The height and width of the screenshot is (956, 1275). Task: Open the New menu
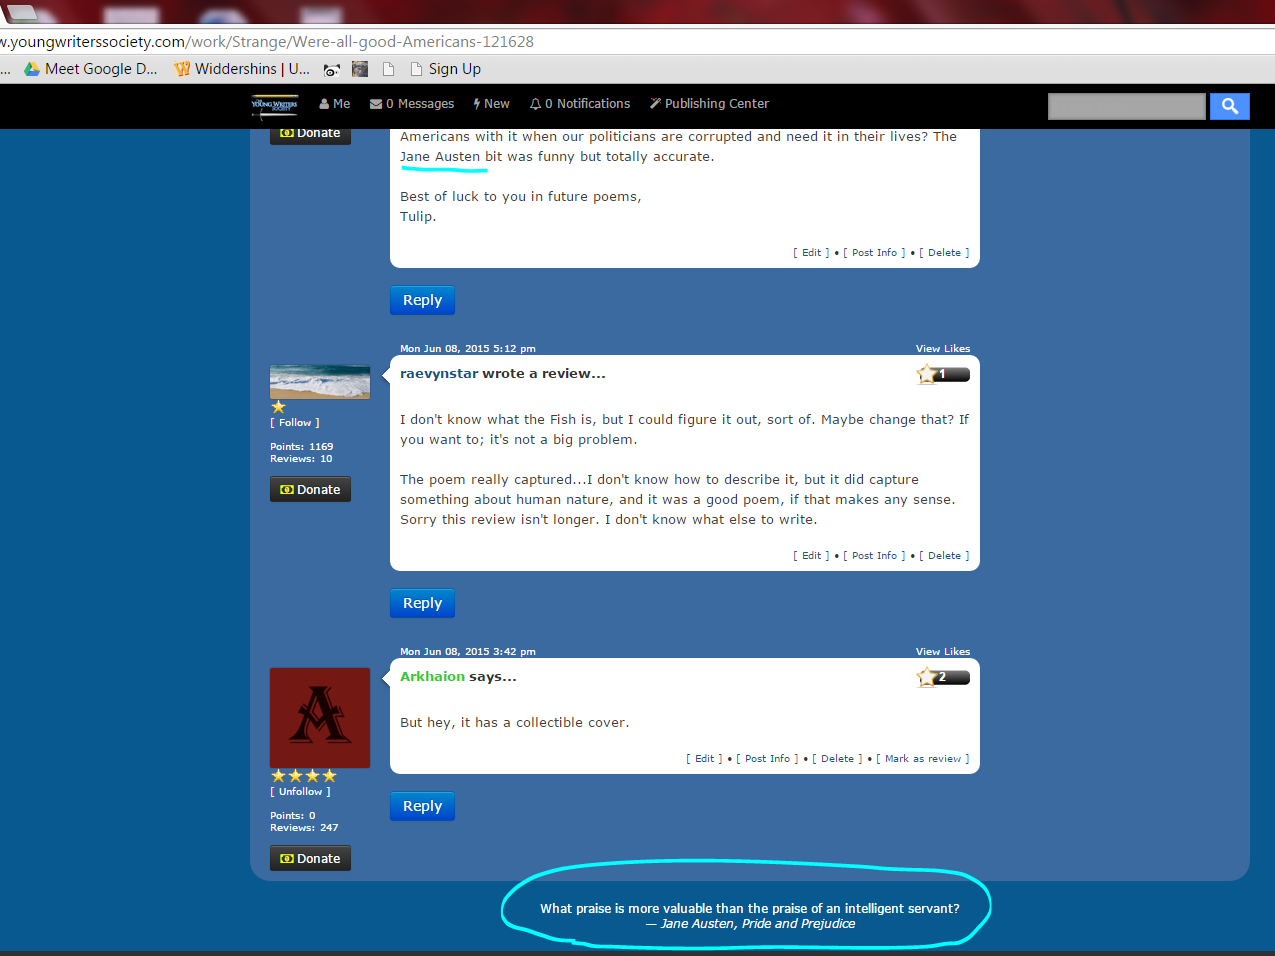tap(491, 104)
